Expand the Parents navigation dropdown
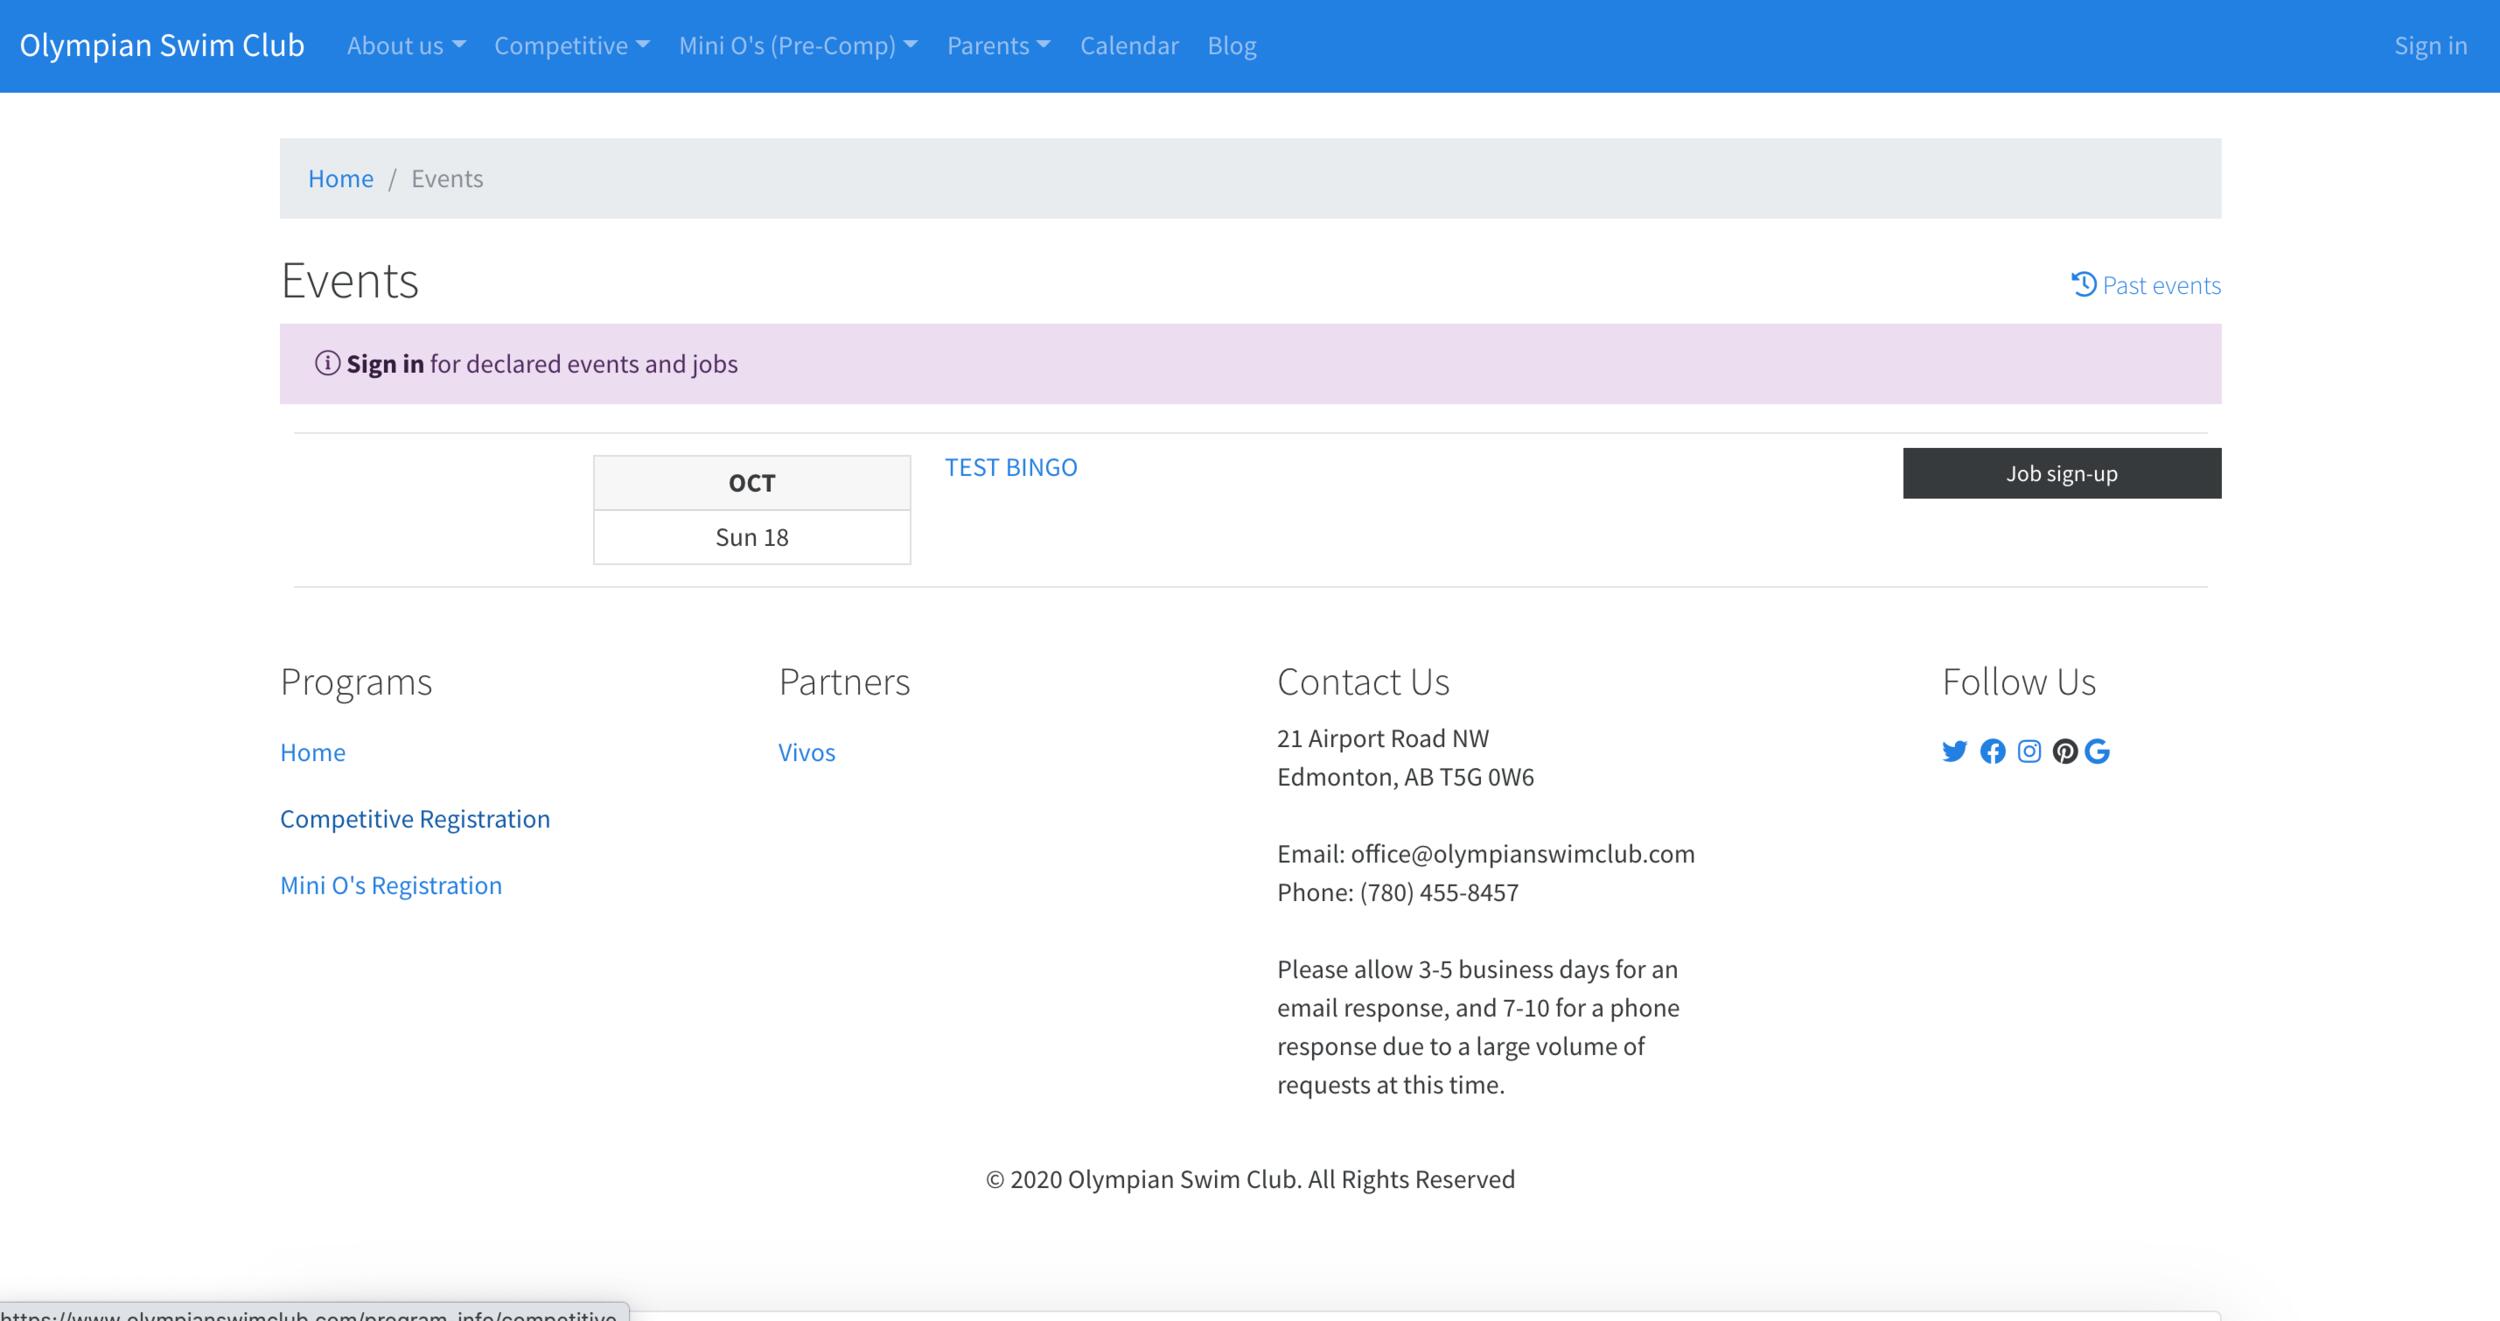Screen dimensions: 2500x1321 pyautogui.click(x=998, y=46)
